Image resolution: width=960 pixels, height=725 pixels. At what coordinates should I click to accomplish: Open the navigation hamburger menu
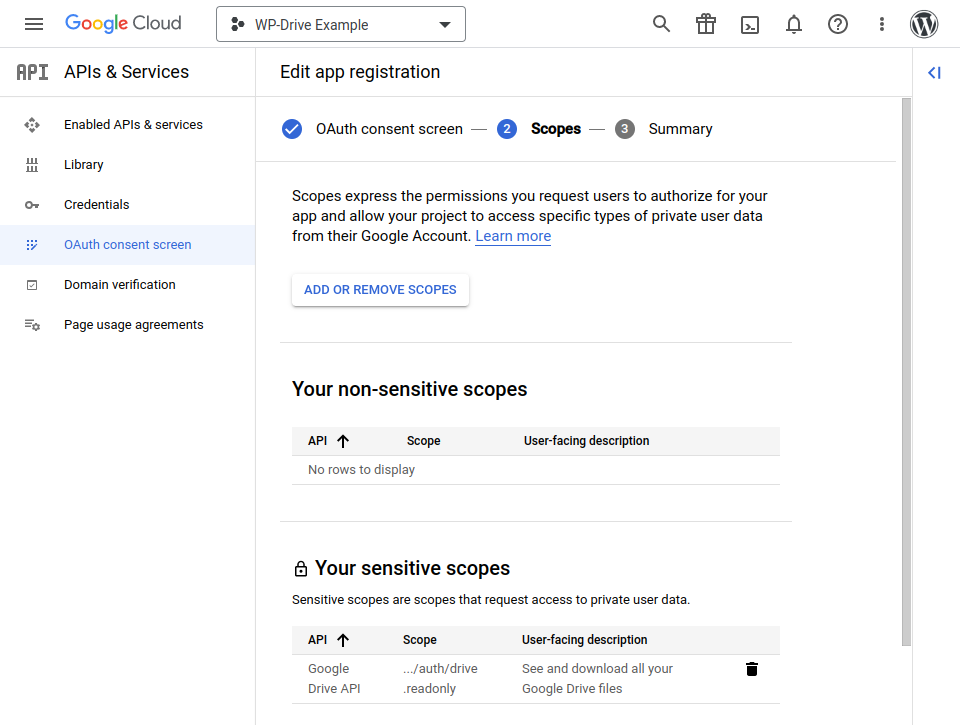34,24
